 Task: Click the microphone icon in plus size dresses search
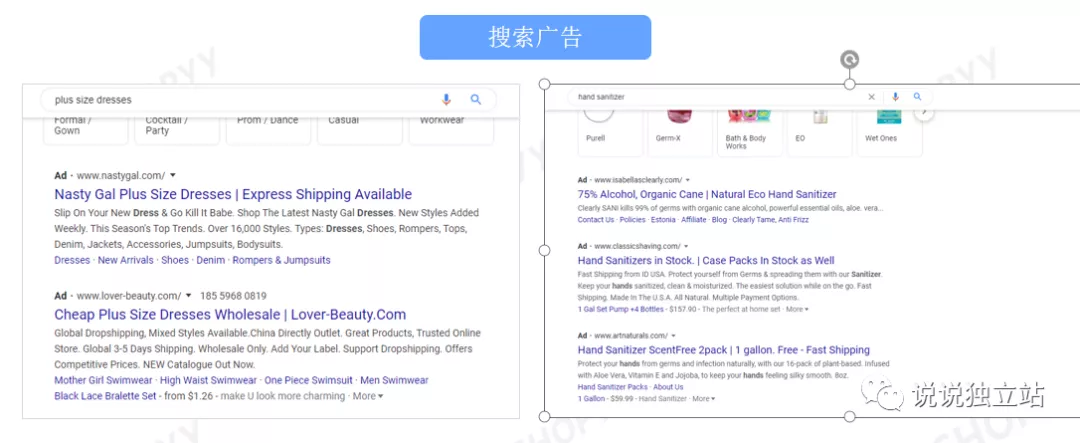click(x=446, y=100)
